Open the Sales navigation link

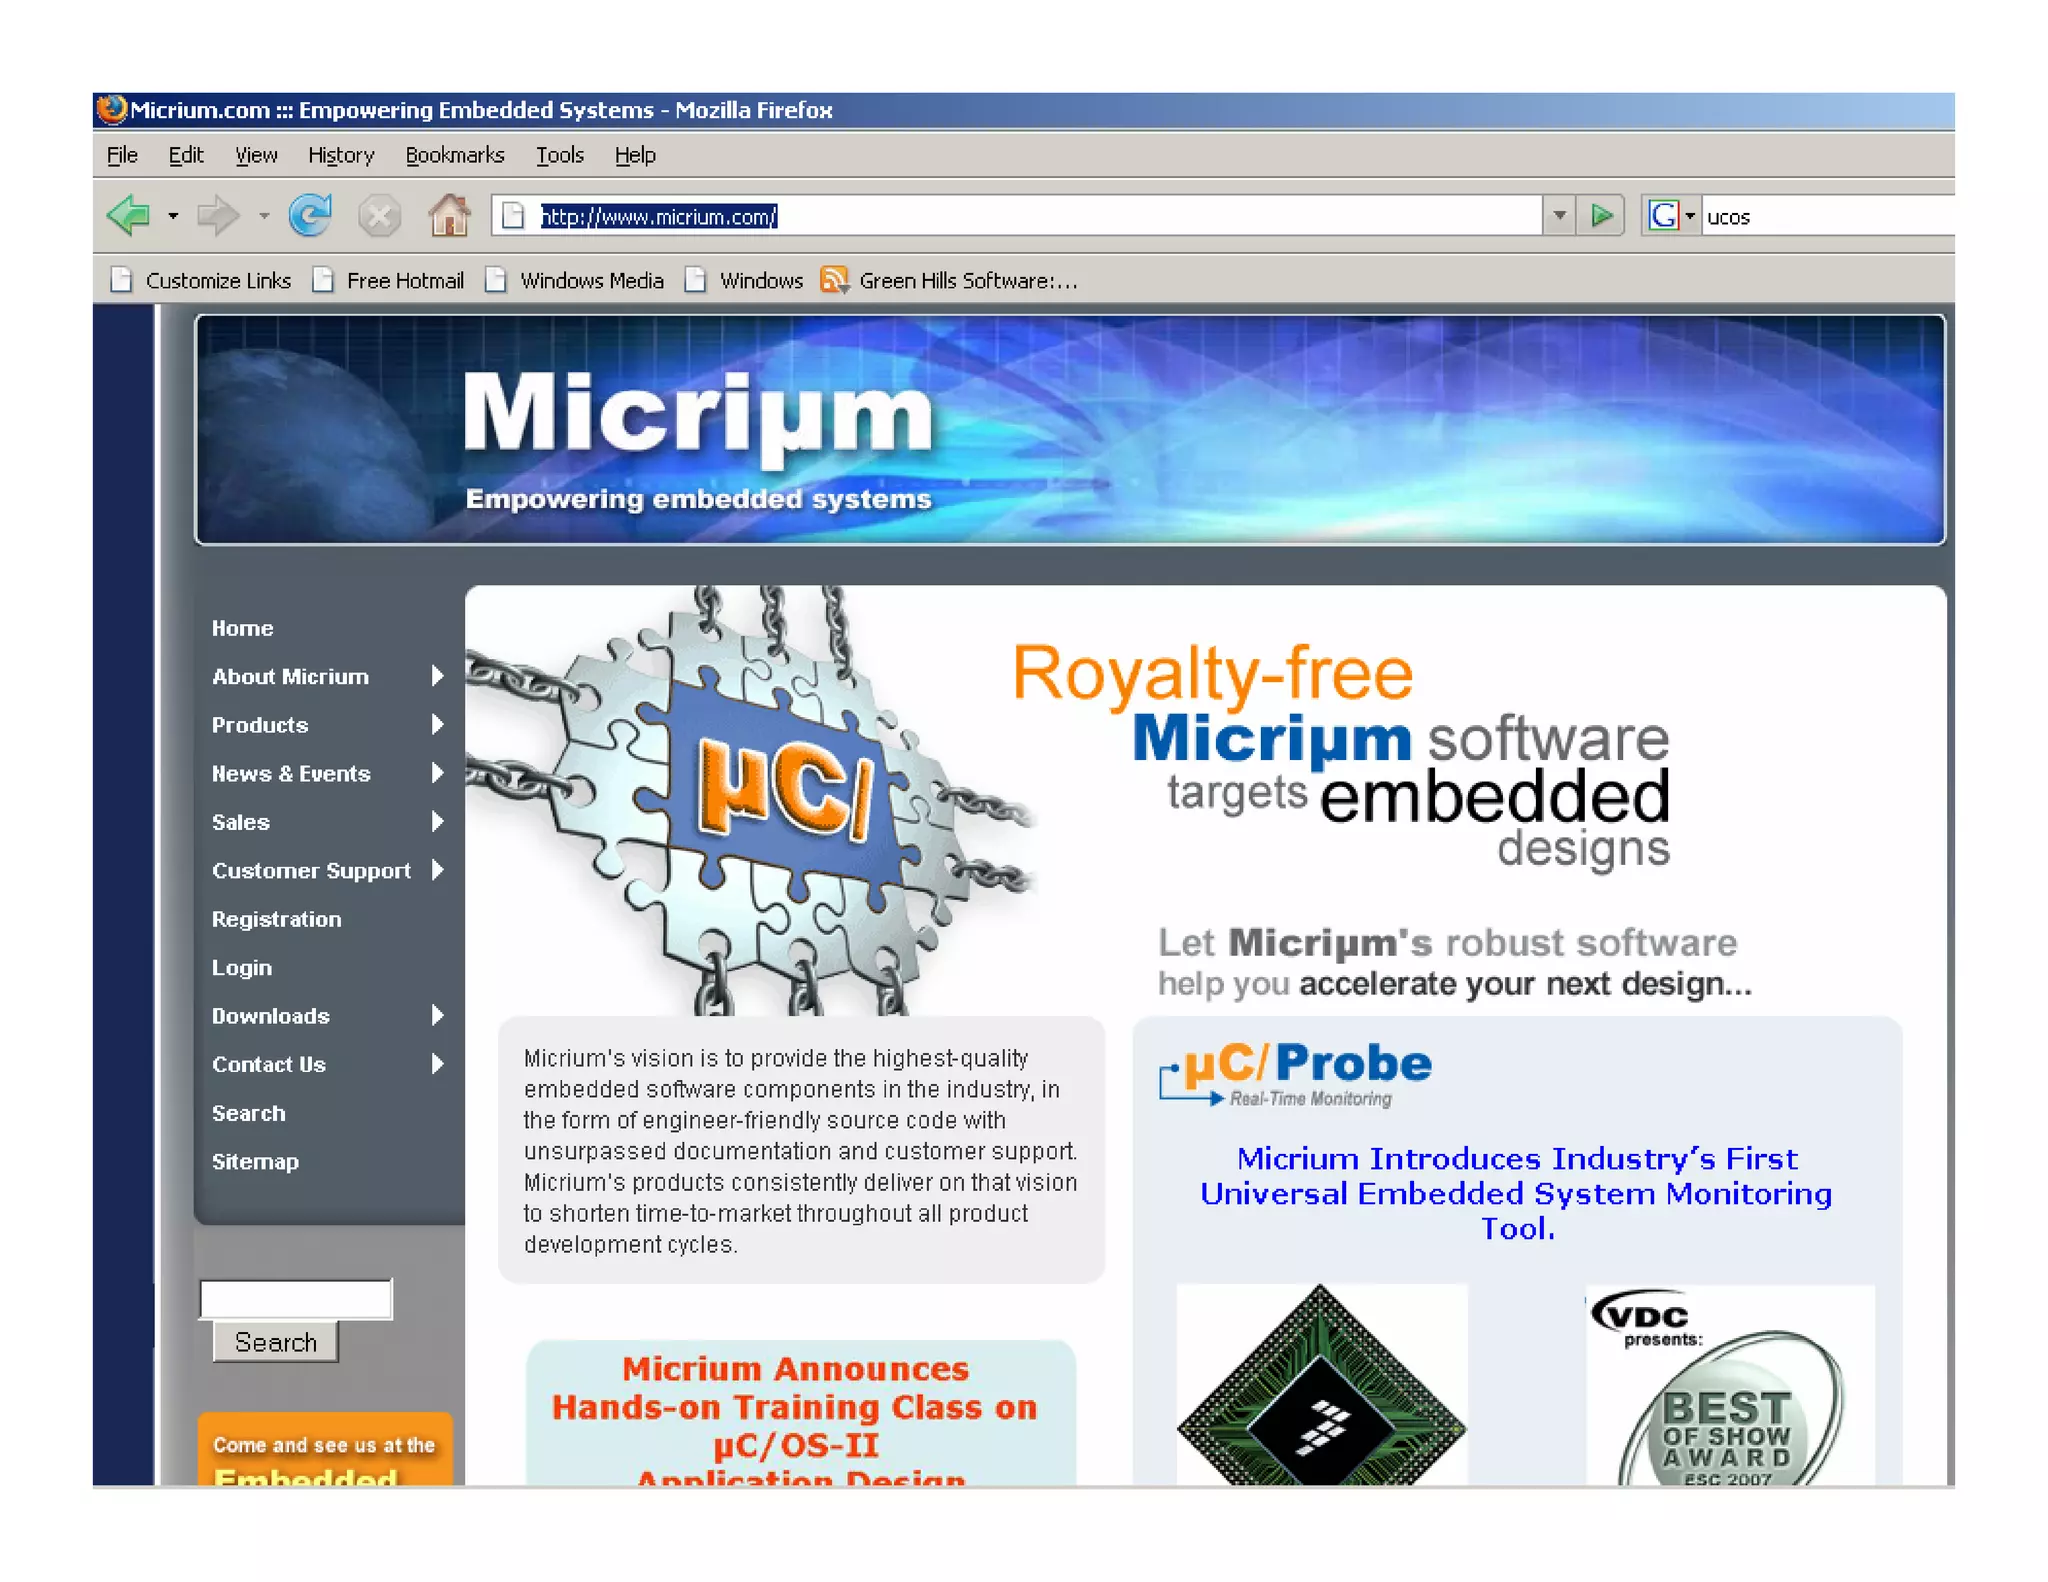[241, 822]
